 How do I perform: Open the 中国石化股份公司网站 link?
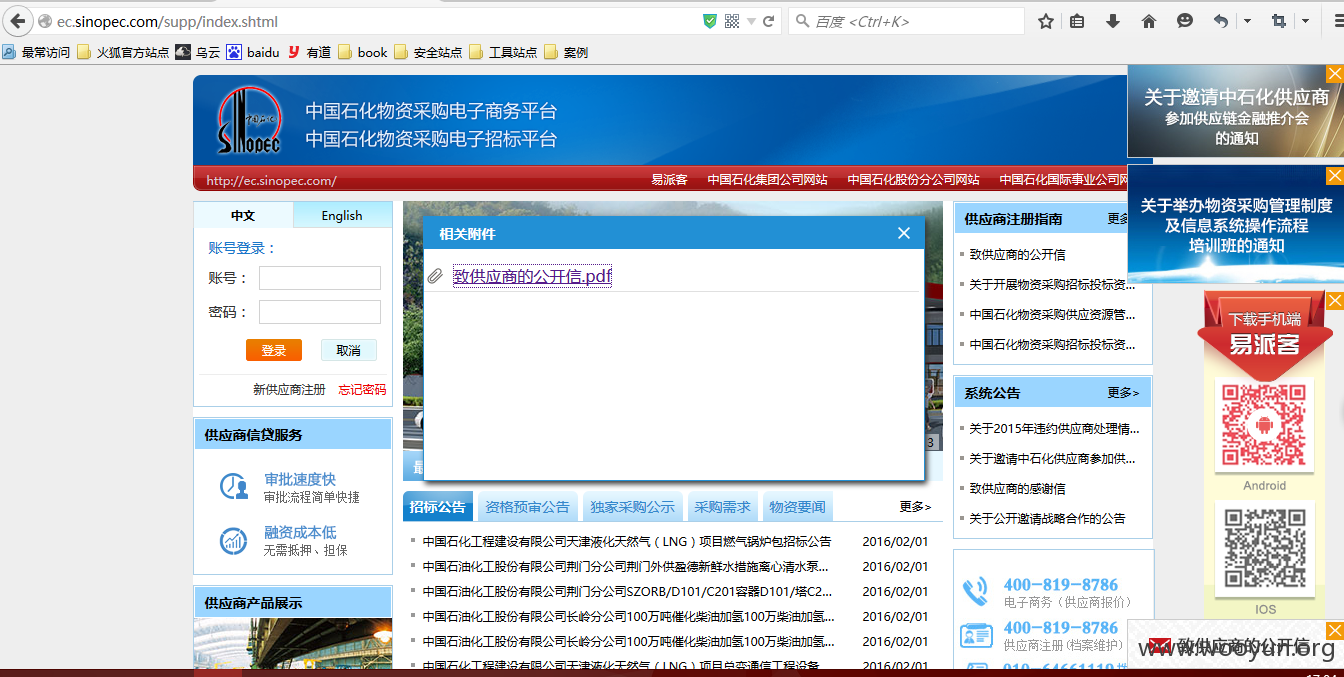[x=913, y=180]
